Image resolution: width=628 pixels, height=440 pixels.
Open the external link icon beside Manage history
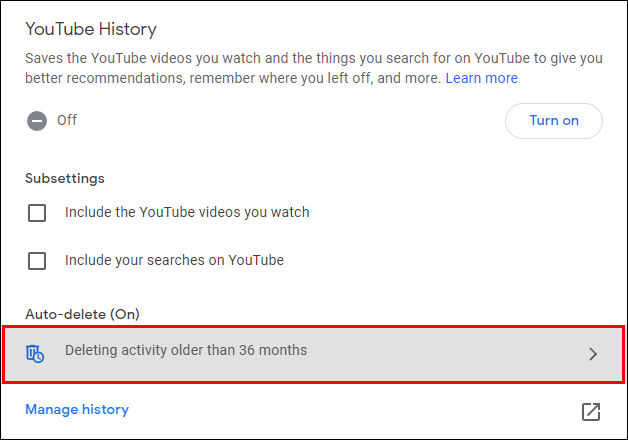pos(591,411)
